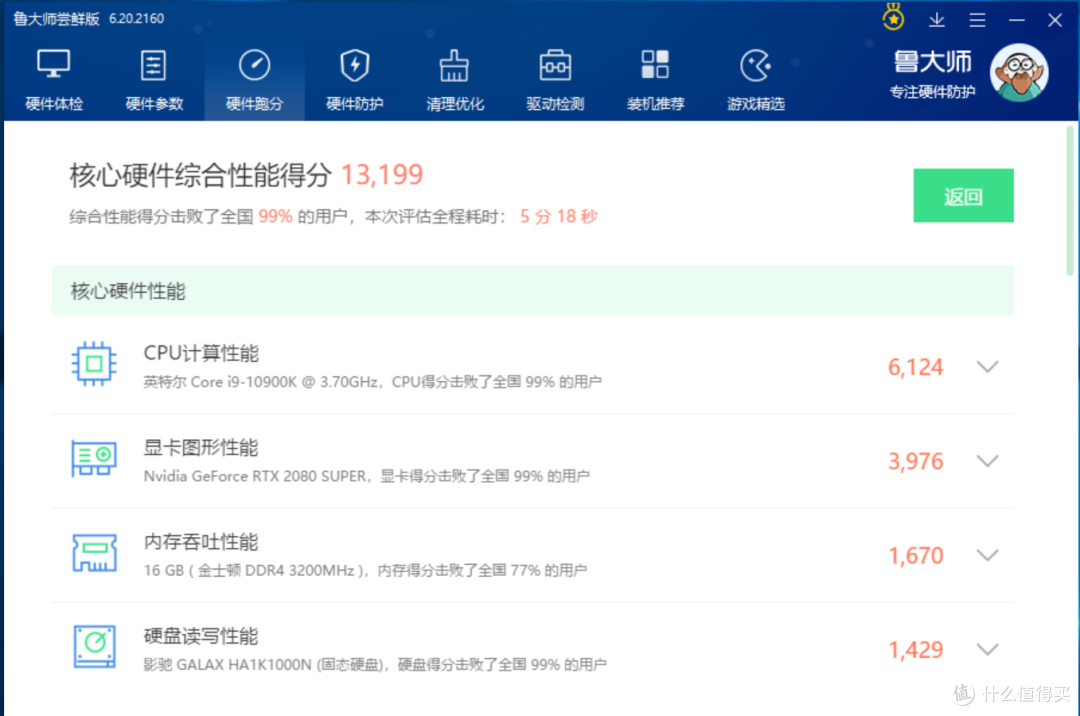Click the memory score 1,670
This screenshot has height=716, width=1080.
pyautogui.click(x=915, y=556)
